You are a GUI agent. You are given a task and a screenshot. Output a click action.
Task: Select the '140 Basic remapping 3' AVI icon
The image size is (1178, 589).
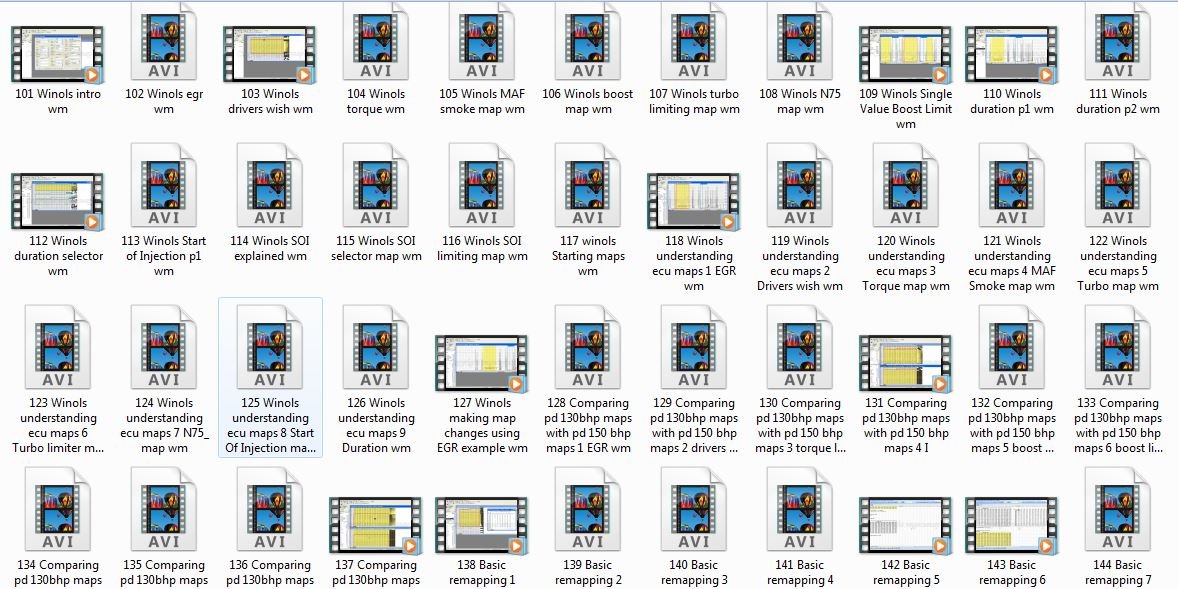pyautogui.click(x=693, y=509)
